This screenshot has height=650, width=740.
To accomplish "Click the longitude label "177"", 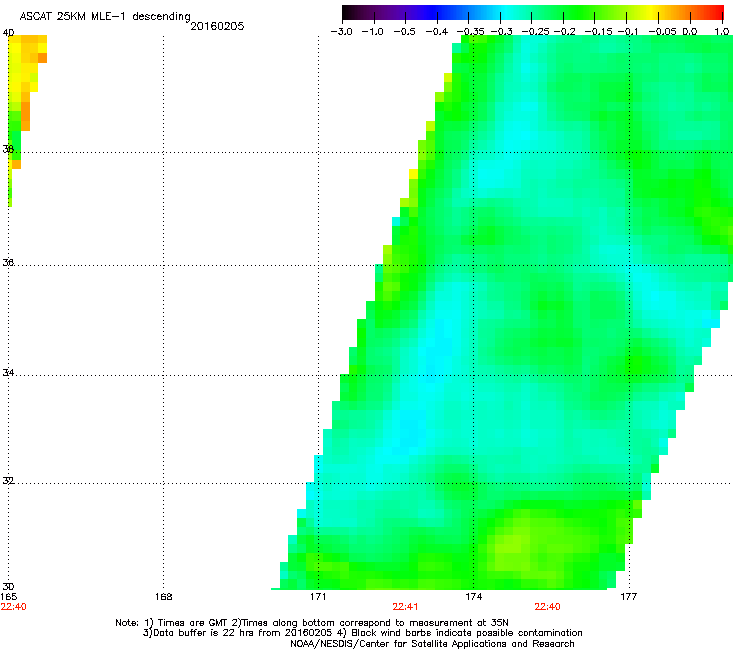I will (x=628, y=597).
